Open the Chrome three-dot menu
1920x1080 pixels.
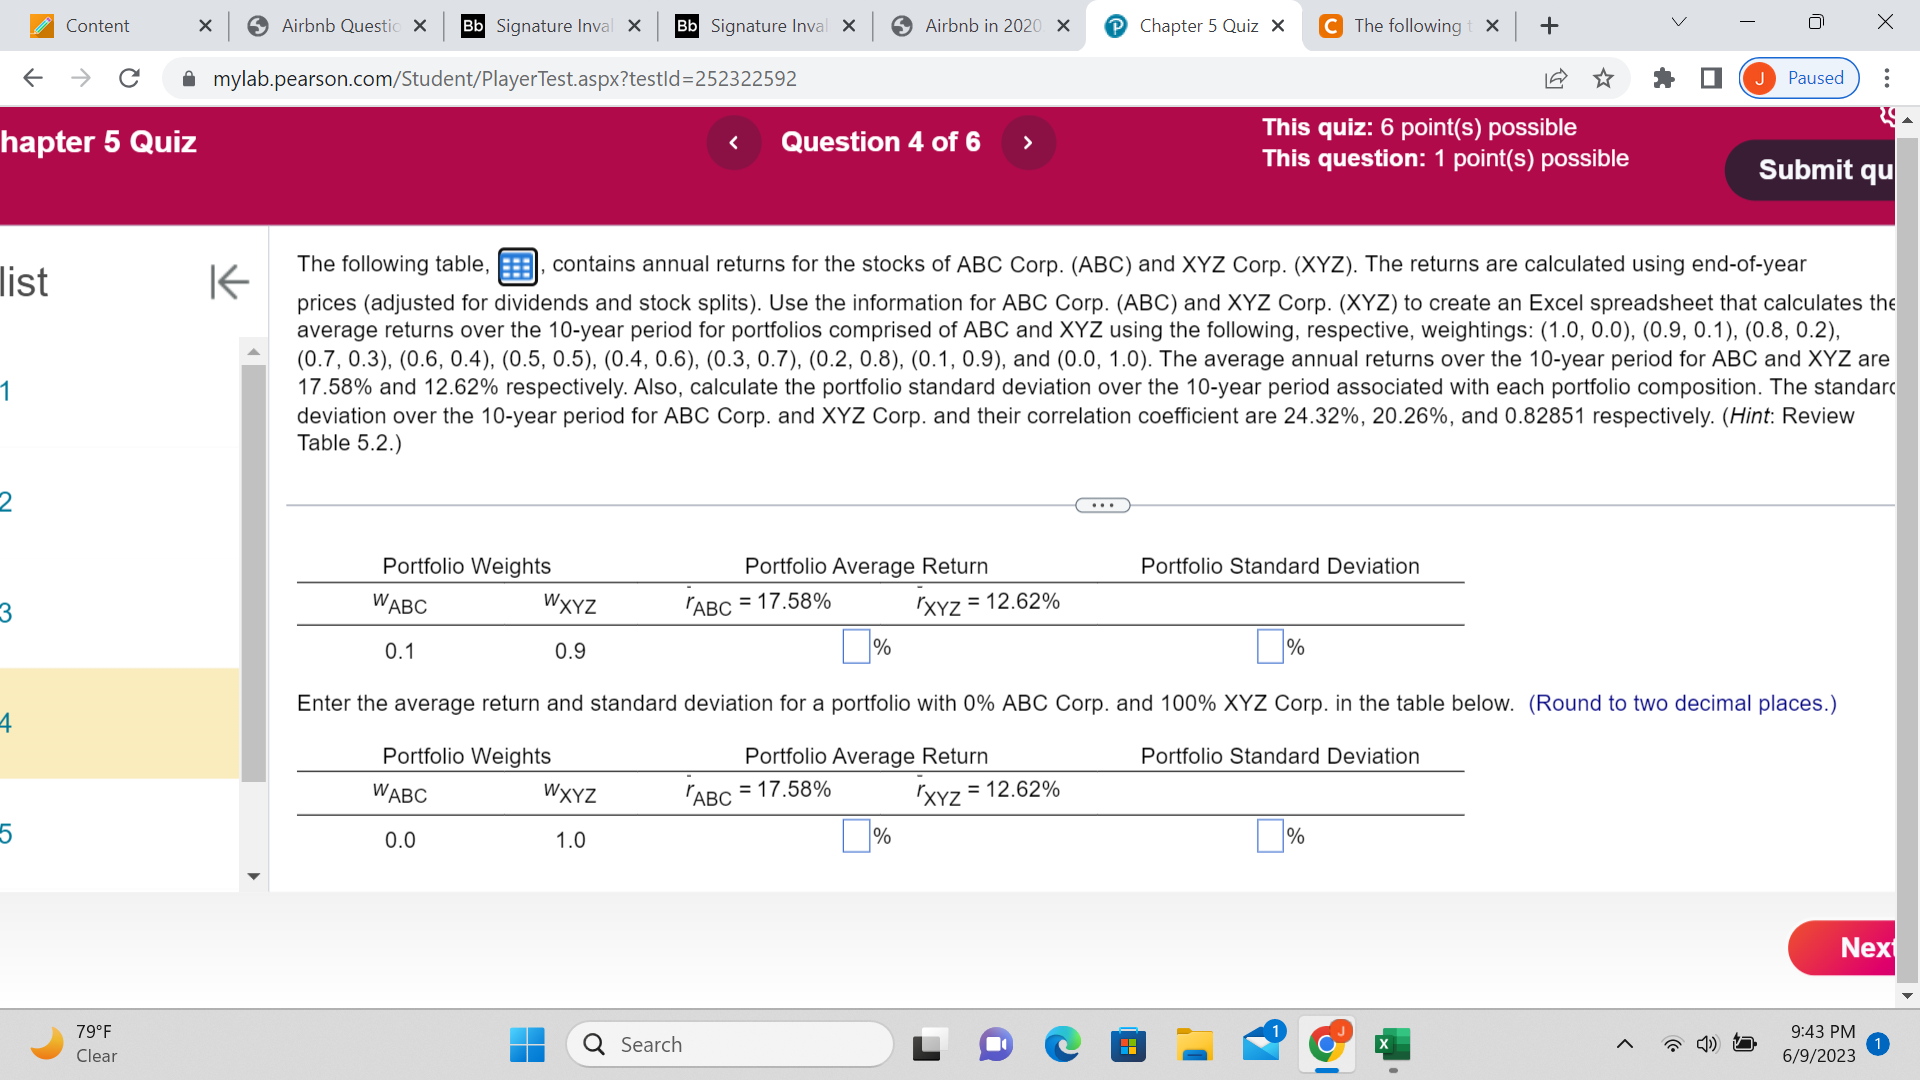pyautogui.click(x=1886, y=78)
